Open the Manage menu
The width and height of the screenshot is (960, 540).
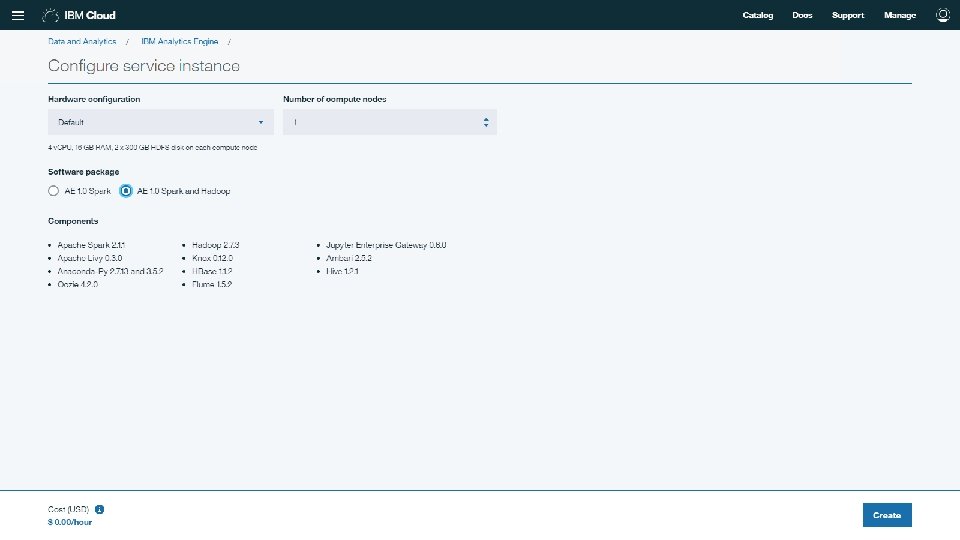click(899, 15)
